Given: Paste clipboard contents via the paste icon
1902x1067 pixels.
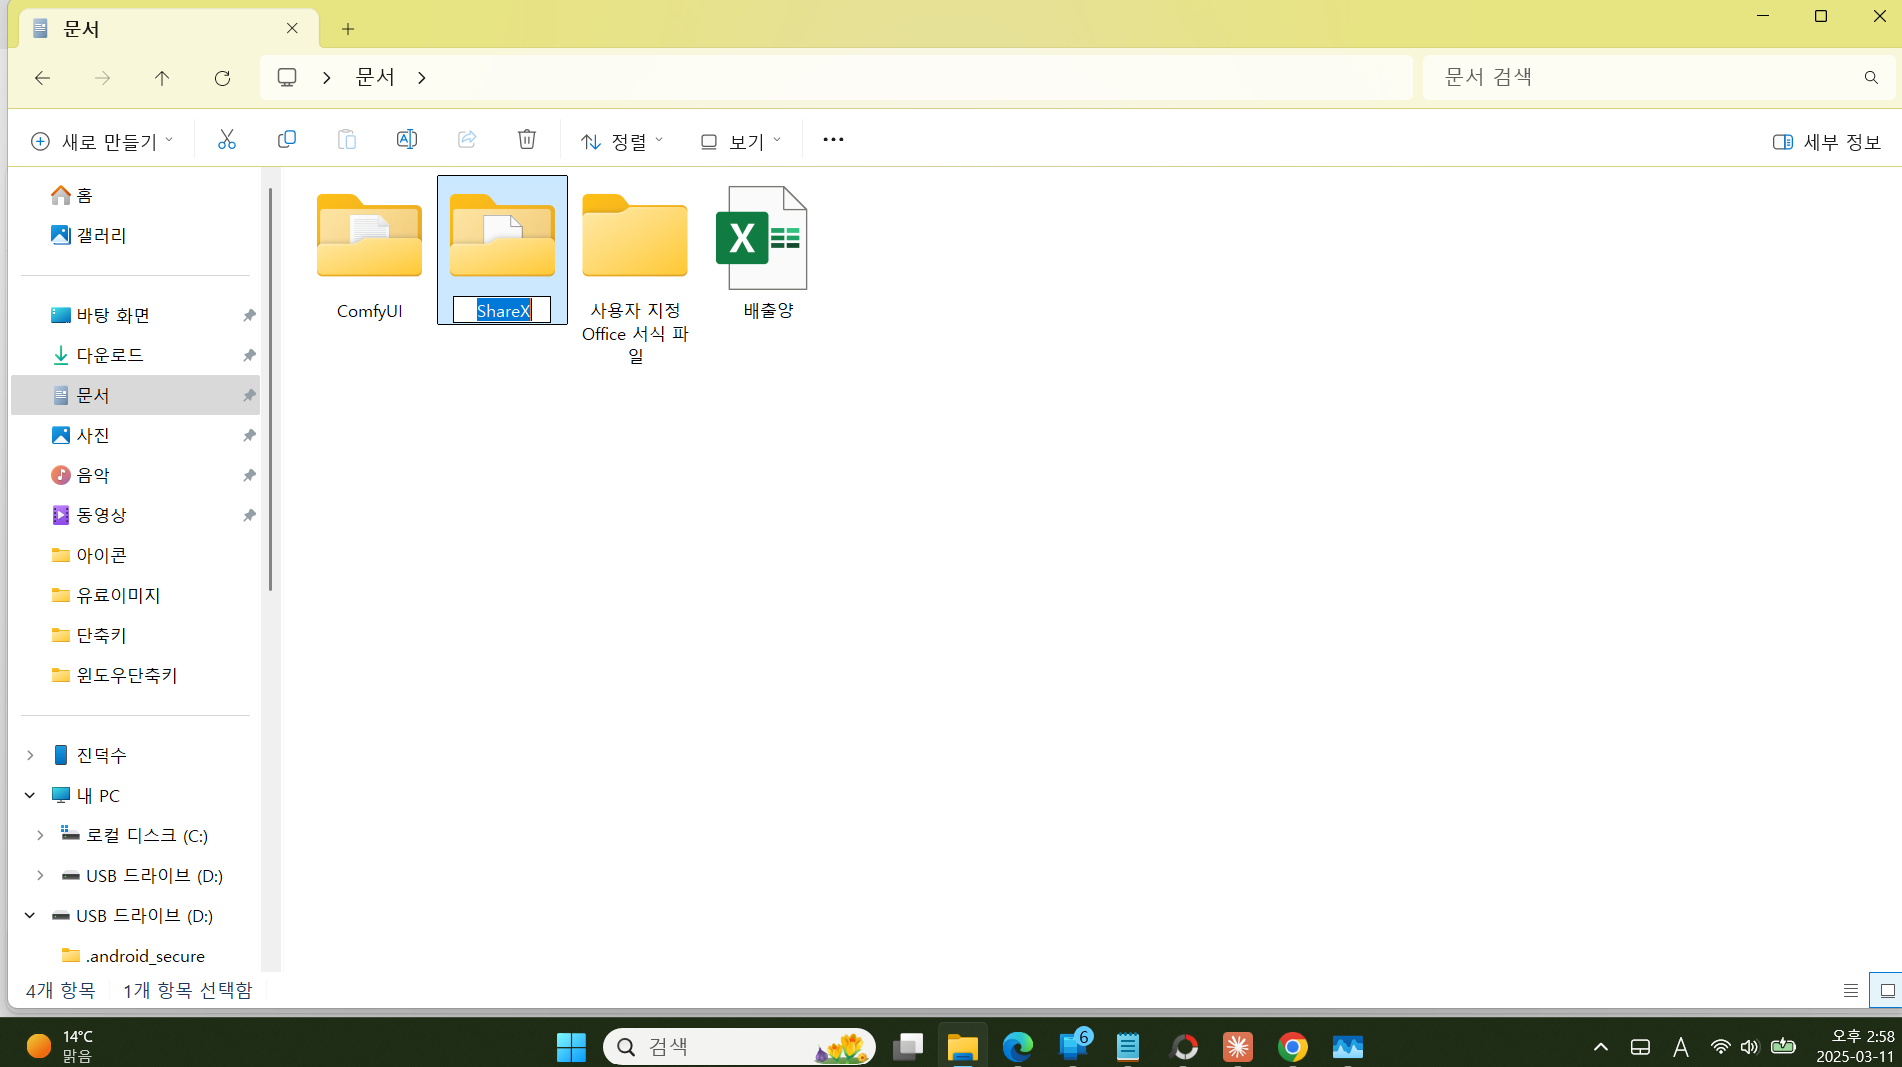Looking at the screenshot, I should pos(346,139).
